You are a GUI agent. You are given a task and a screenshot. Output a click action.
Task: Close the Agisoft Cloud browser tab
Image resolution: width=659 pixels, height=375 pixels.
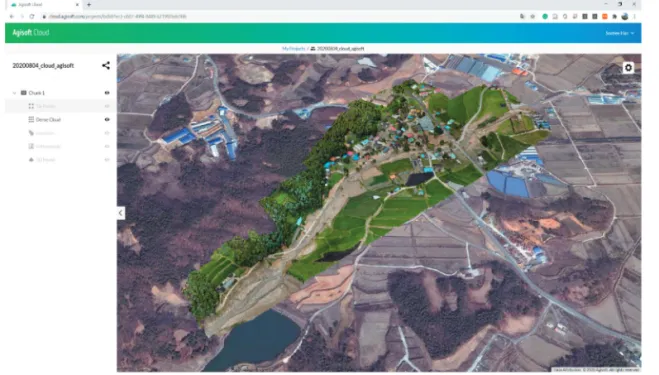point(77,5)
